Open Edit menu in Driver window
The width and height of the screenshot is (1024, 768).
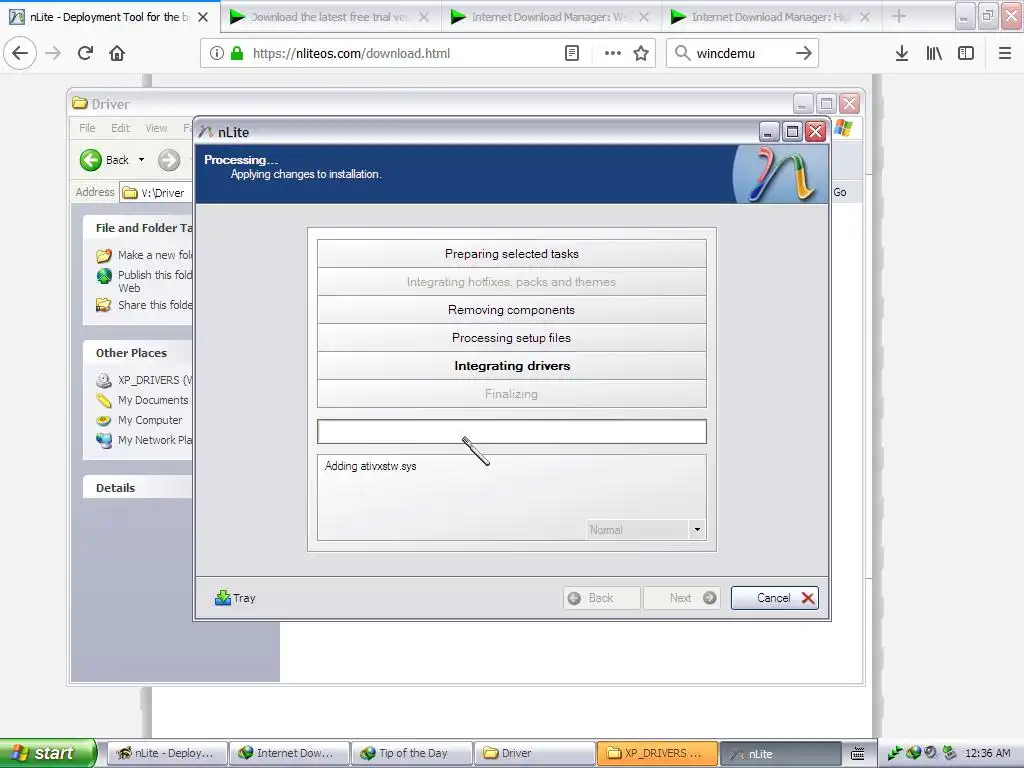point(120,128)
